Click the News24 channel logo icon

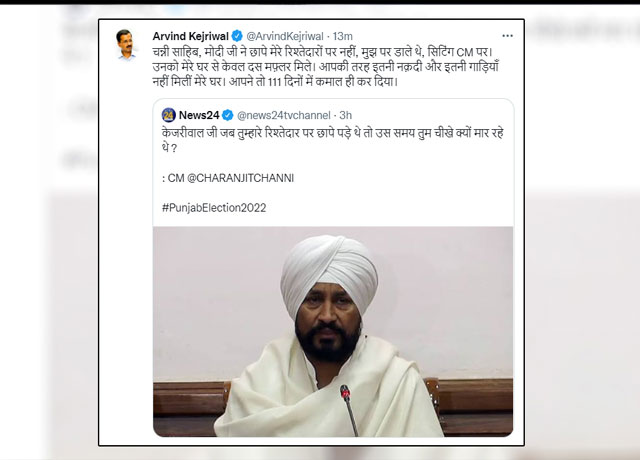169,116
